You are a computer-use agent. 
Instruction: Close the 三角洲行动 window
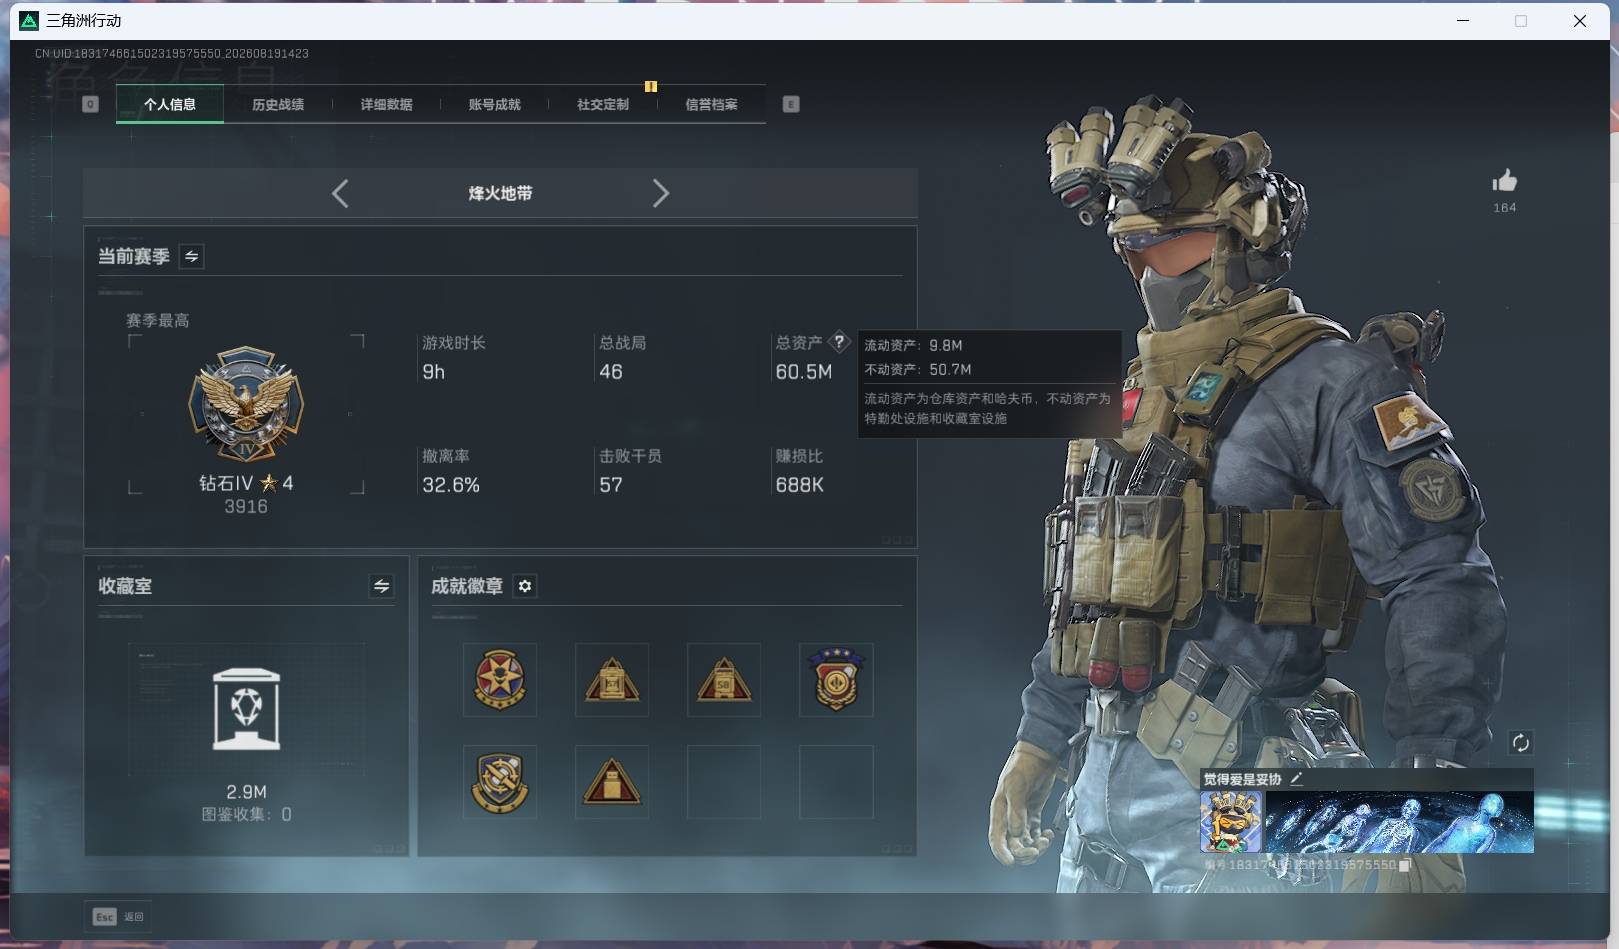1580,20
